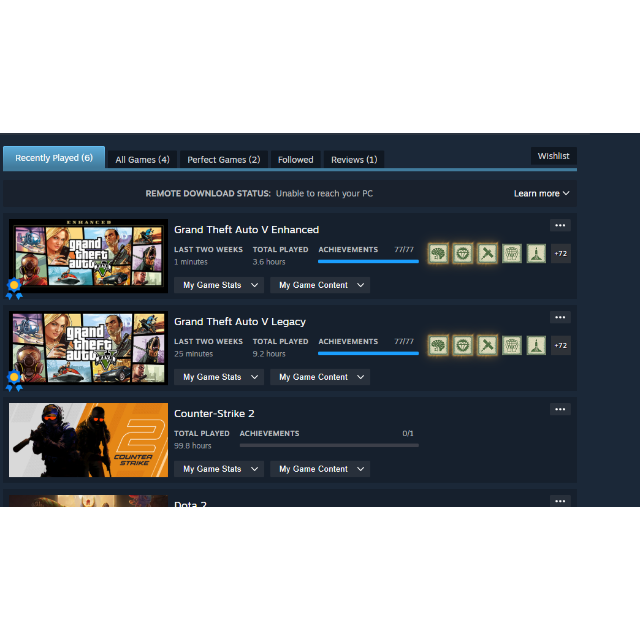Click the perfect game ribbon on GTA V Legacy
The height and width of the screenshot is (640, 640).
[14, 381]
